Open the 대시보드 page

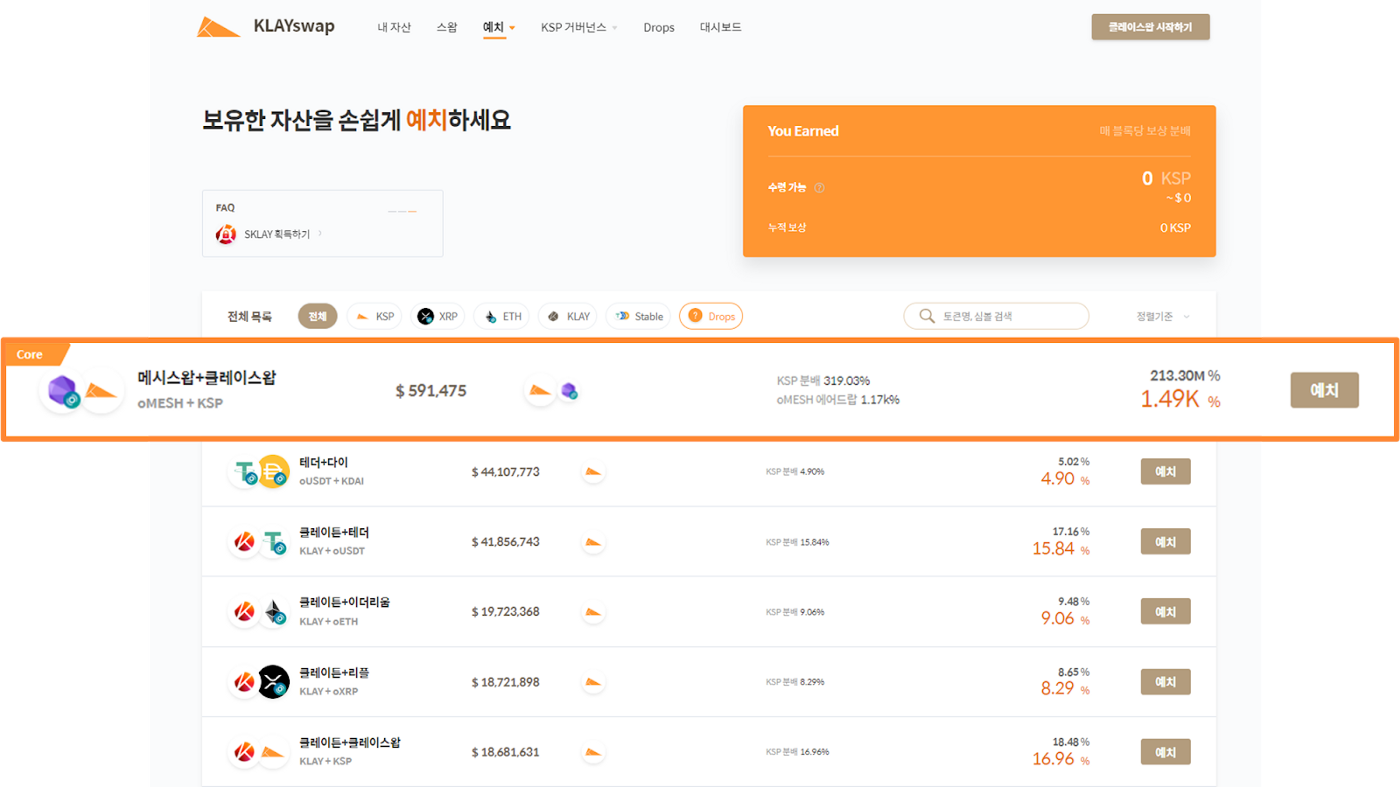click(x=721, y=28)
